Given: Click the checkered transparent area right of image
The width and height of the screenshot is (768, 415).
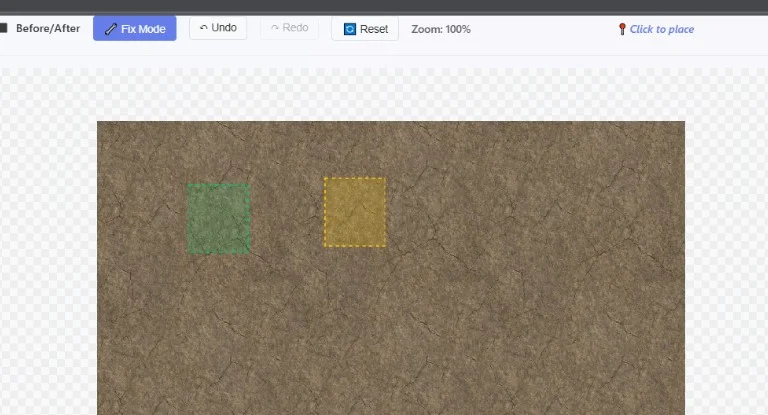Looking at the screenshot, I should pos(726,250).
